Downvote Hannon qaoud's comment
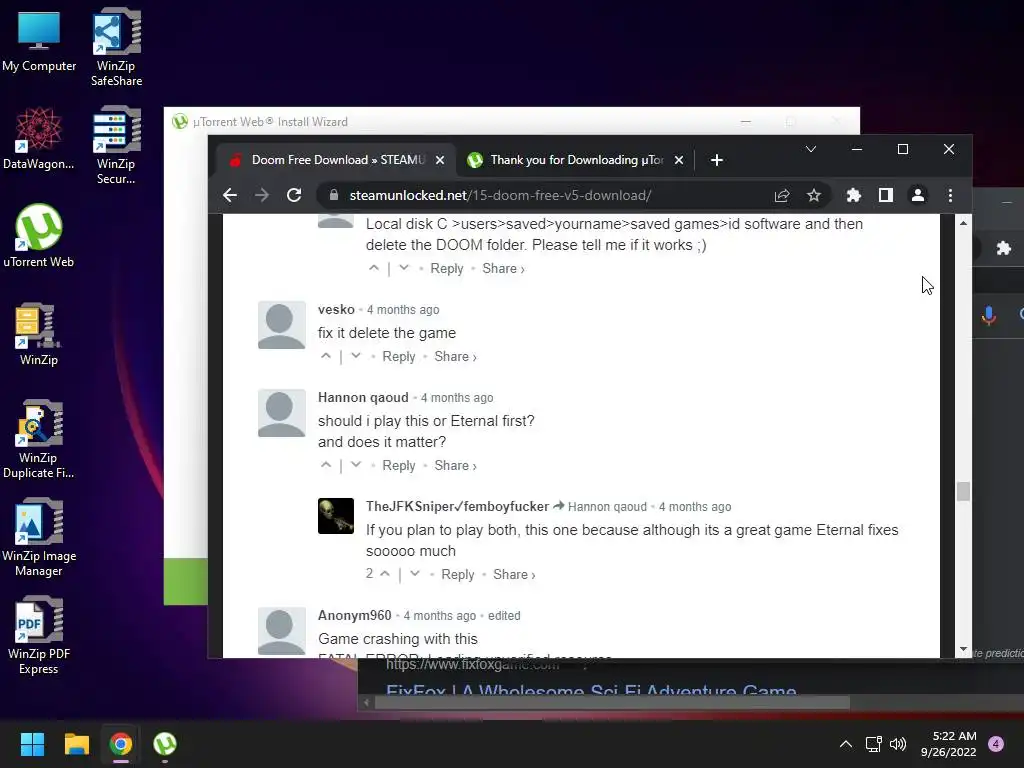This screenshot has width=1024, height=768. tap(356, 466)
